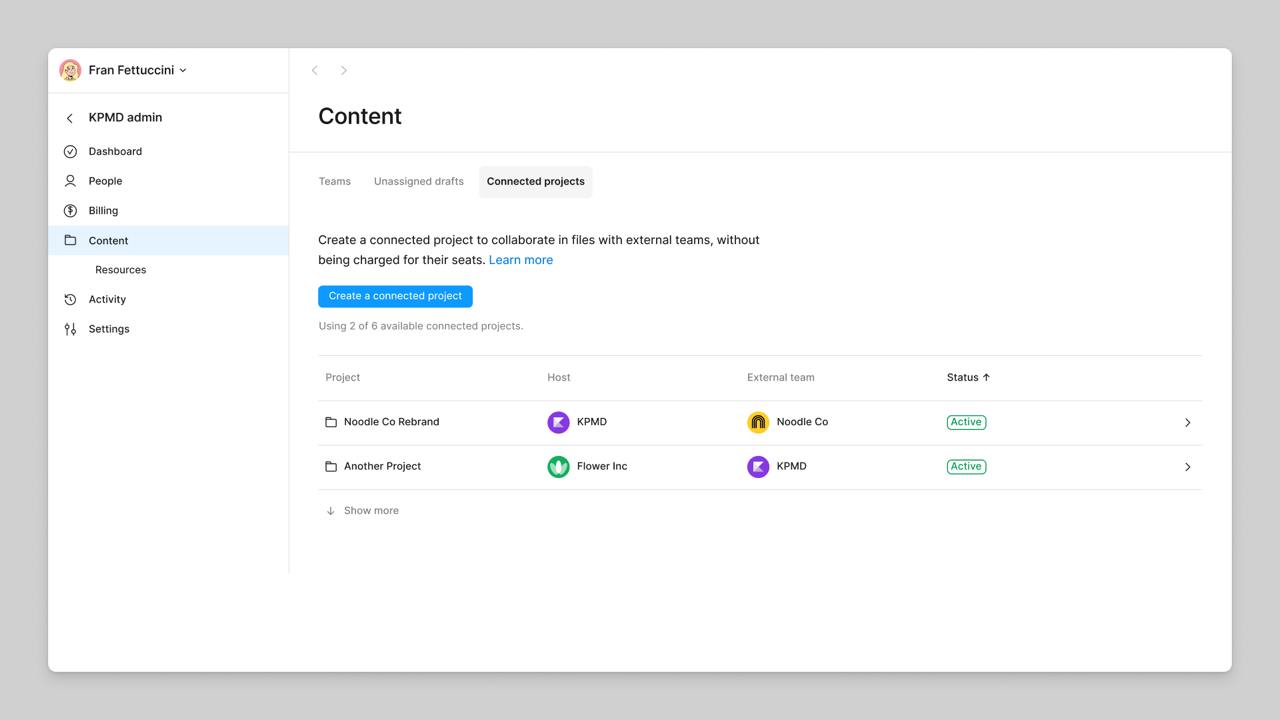The image size is (1280, 720).
Task: Toggle the Status column sort order
Action: [968, 377]
